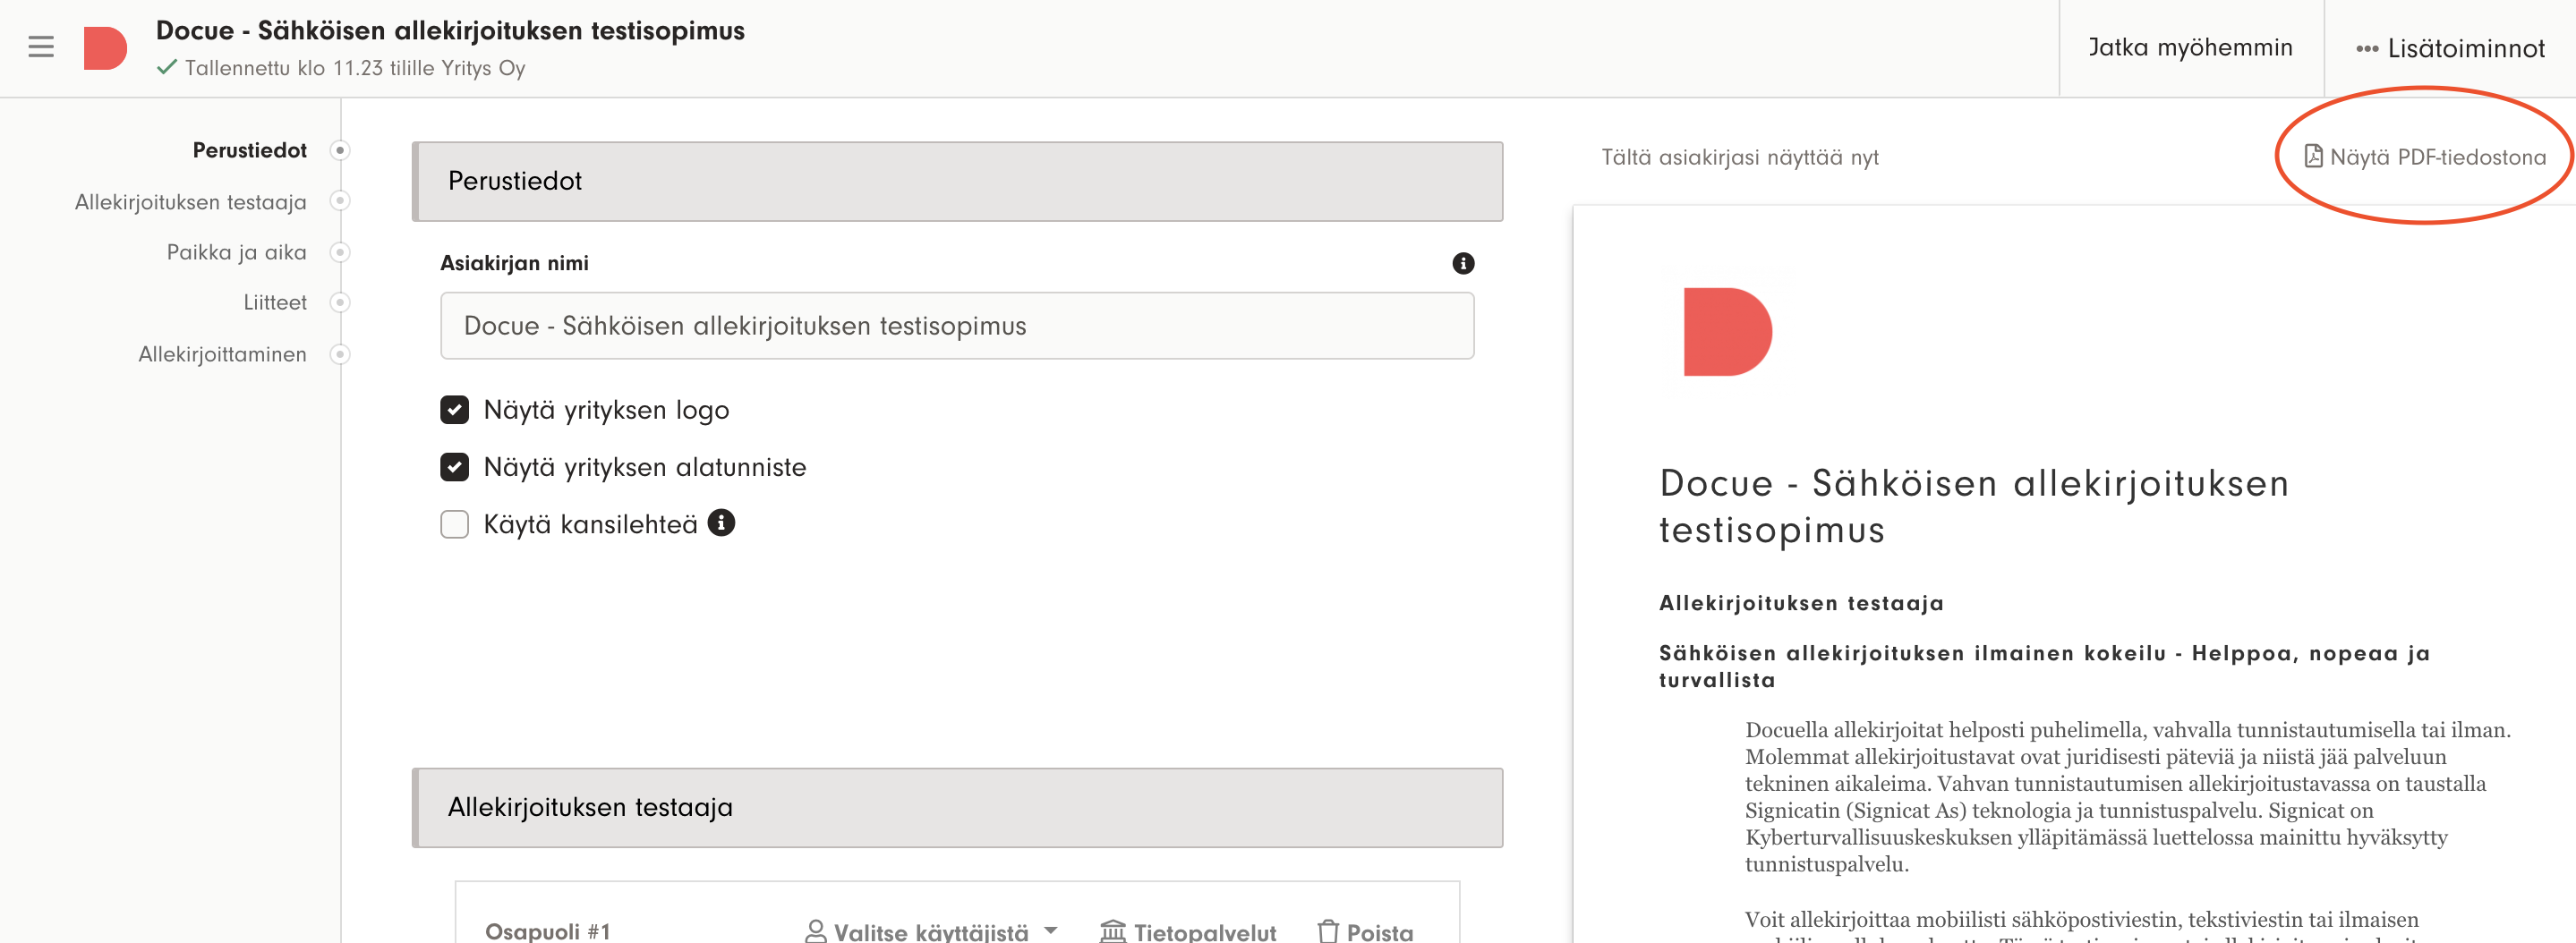2576x943 pixels.
Task: Click the red Docue logo in header
Action: [x=105, y=48]
